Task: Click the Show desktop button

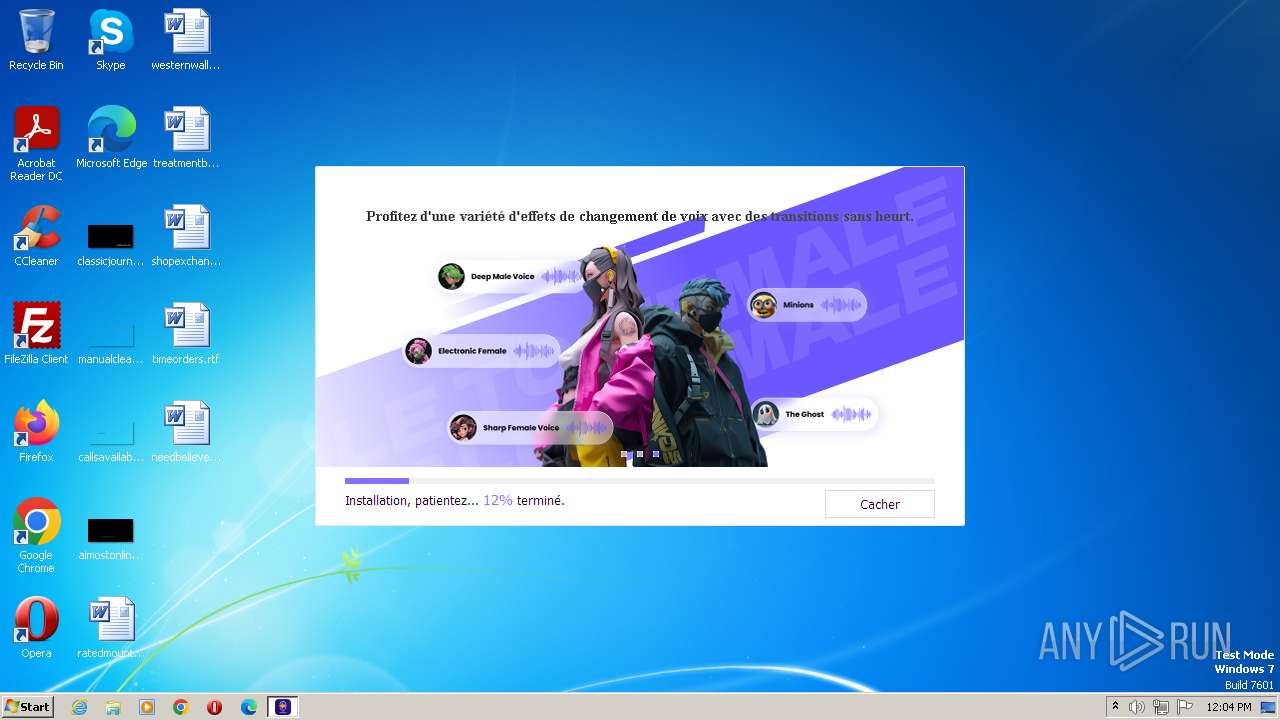Action: (1270, 707)
